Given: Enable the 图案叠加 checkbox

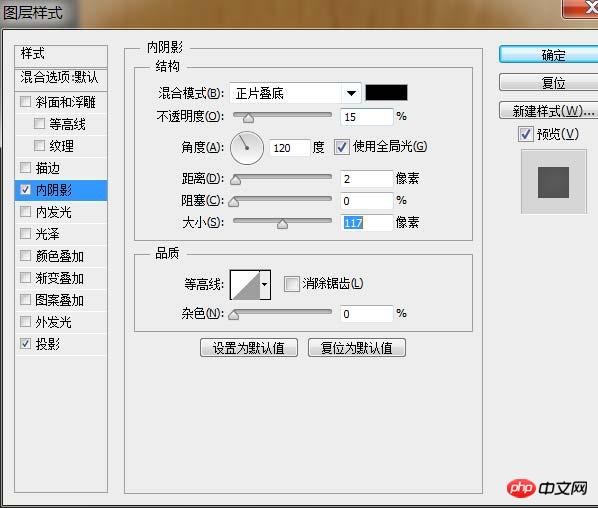Looking at the screenshot, I should pyautogui.click(x=25, y=299).
